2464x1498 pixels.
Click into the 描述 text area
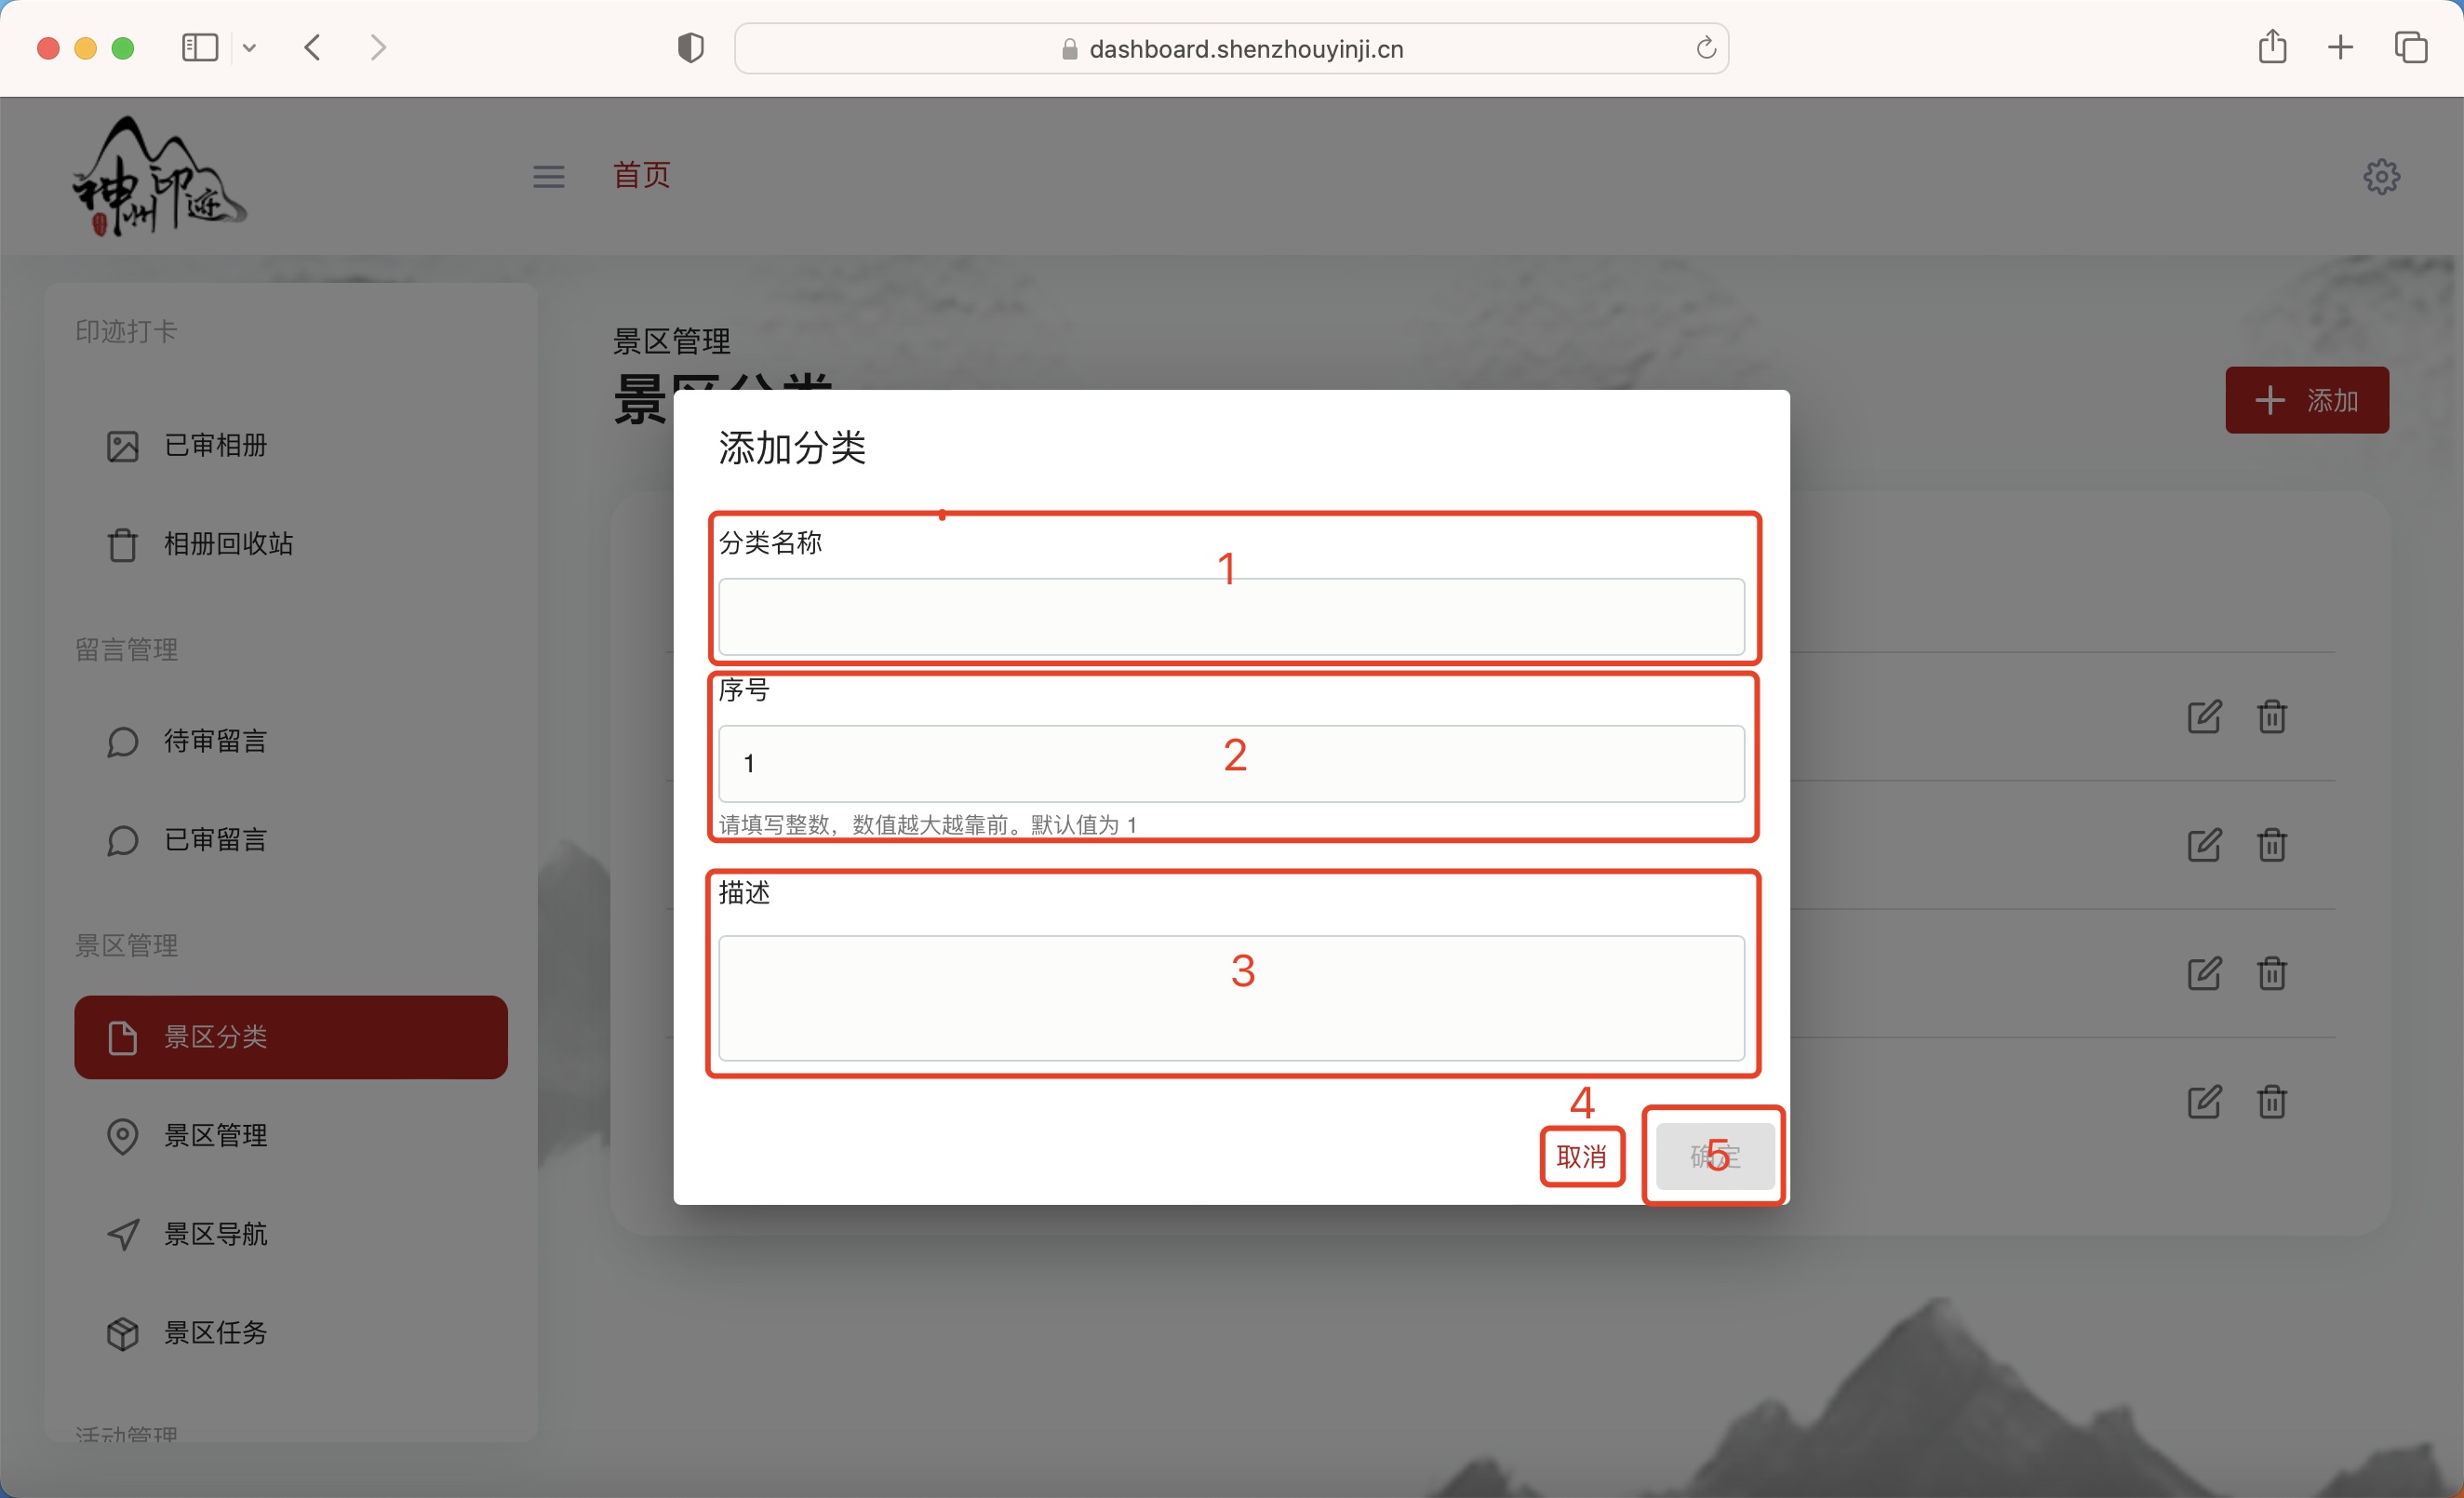[x=1231, y=998]
